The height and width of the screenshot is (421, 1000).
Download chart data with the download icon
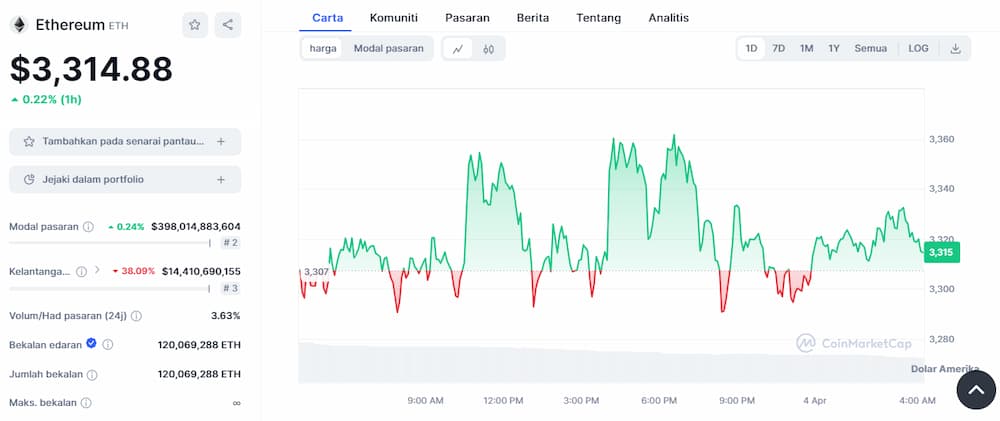coord(955,48)
